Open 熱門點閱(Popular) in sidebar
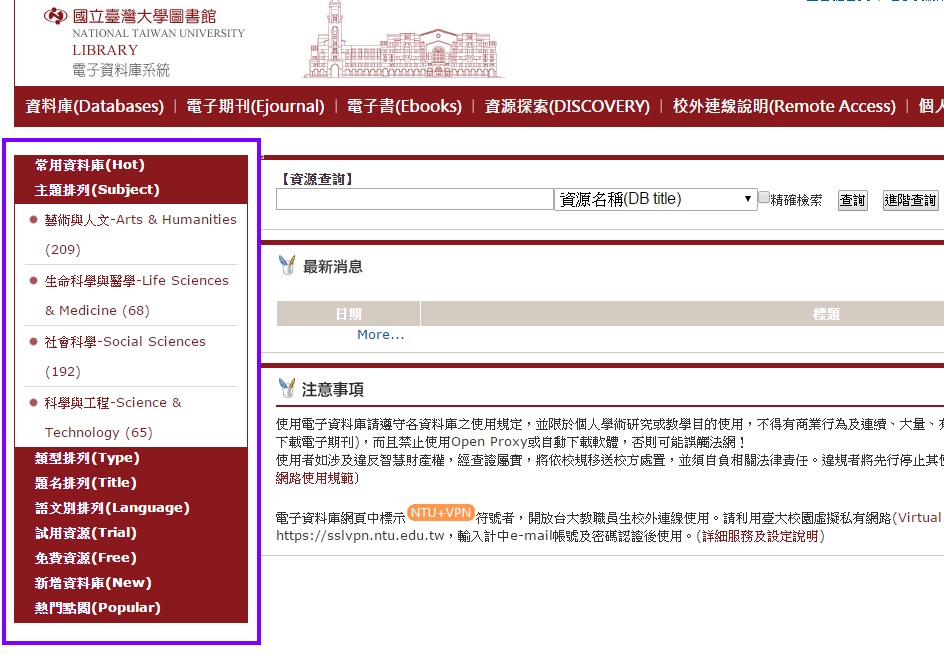This screenshot has width=944, height=654. click(98, 608)
